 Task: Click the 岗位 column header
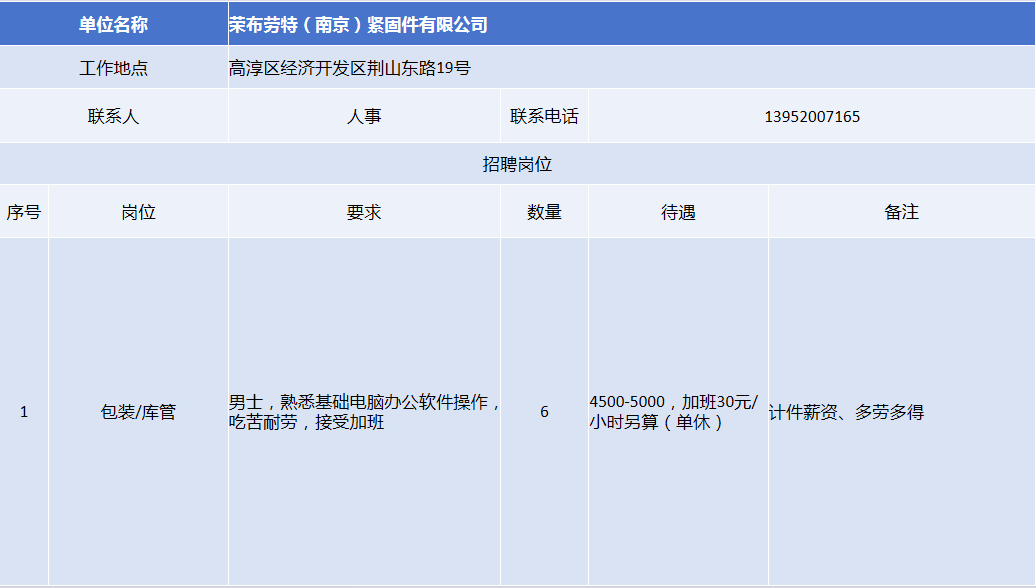tap(138, 212)
